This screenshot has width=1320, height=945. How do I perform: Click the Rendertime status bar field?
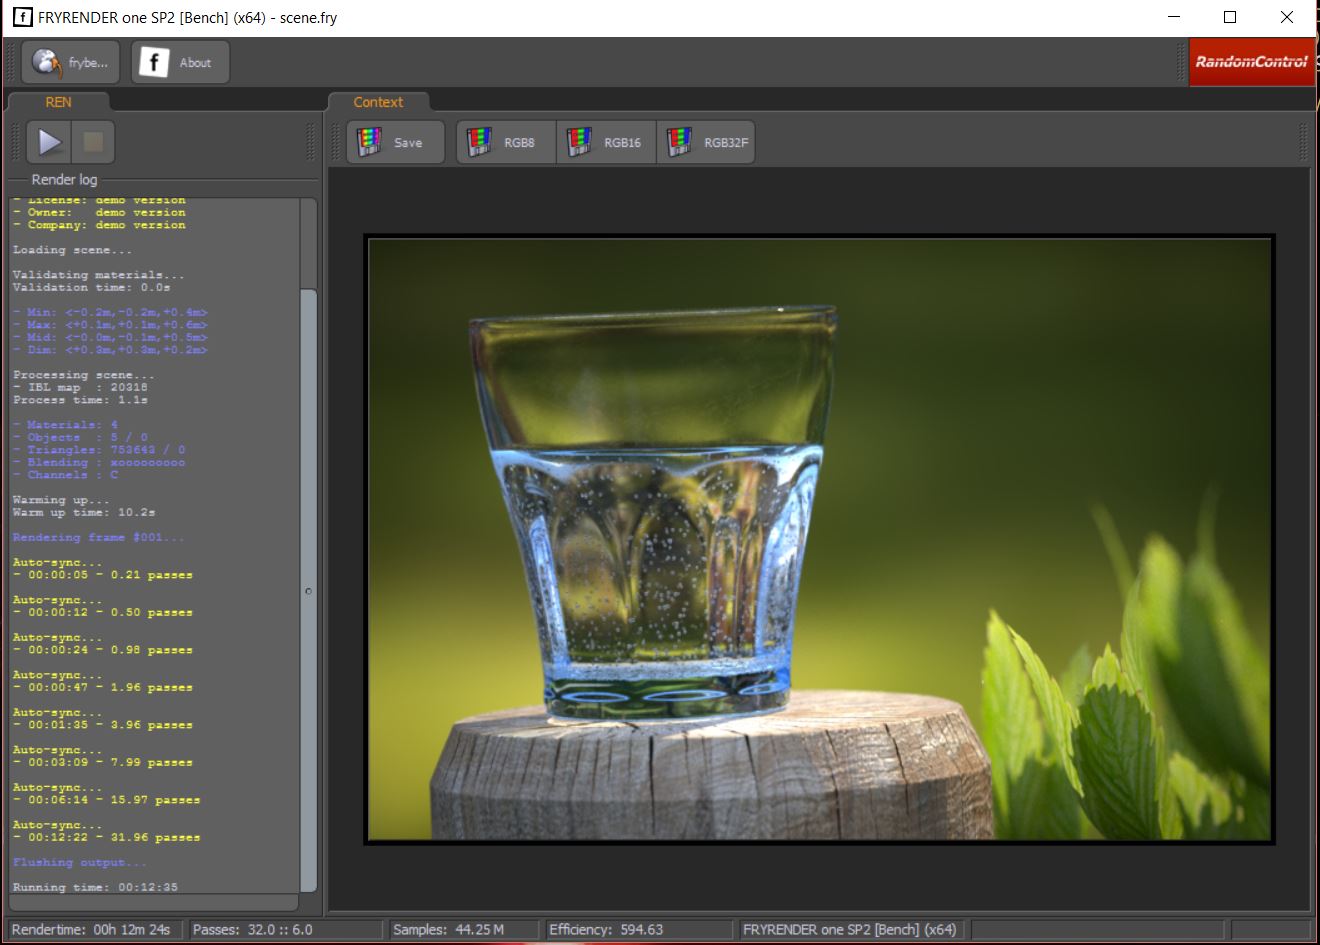point(95,929)
